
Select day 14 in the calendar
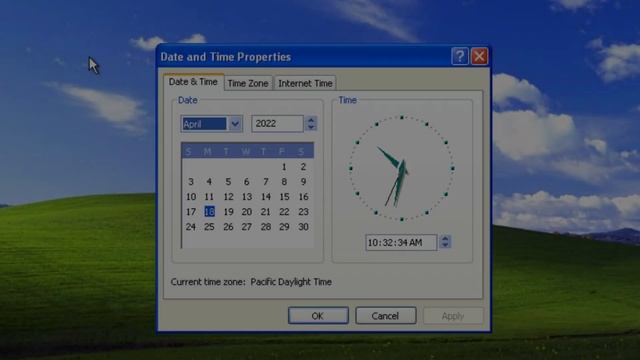point(266,197)
